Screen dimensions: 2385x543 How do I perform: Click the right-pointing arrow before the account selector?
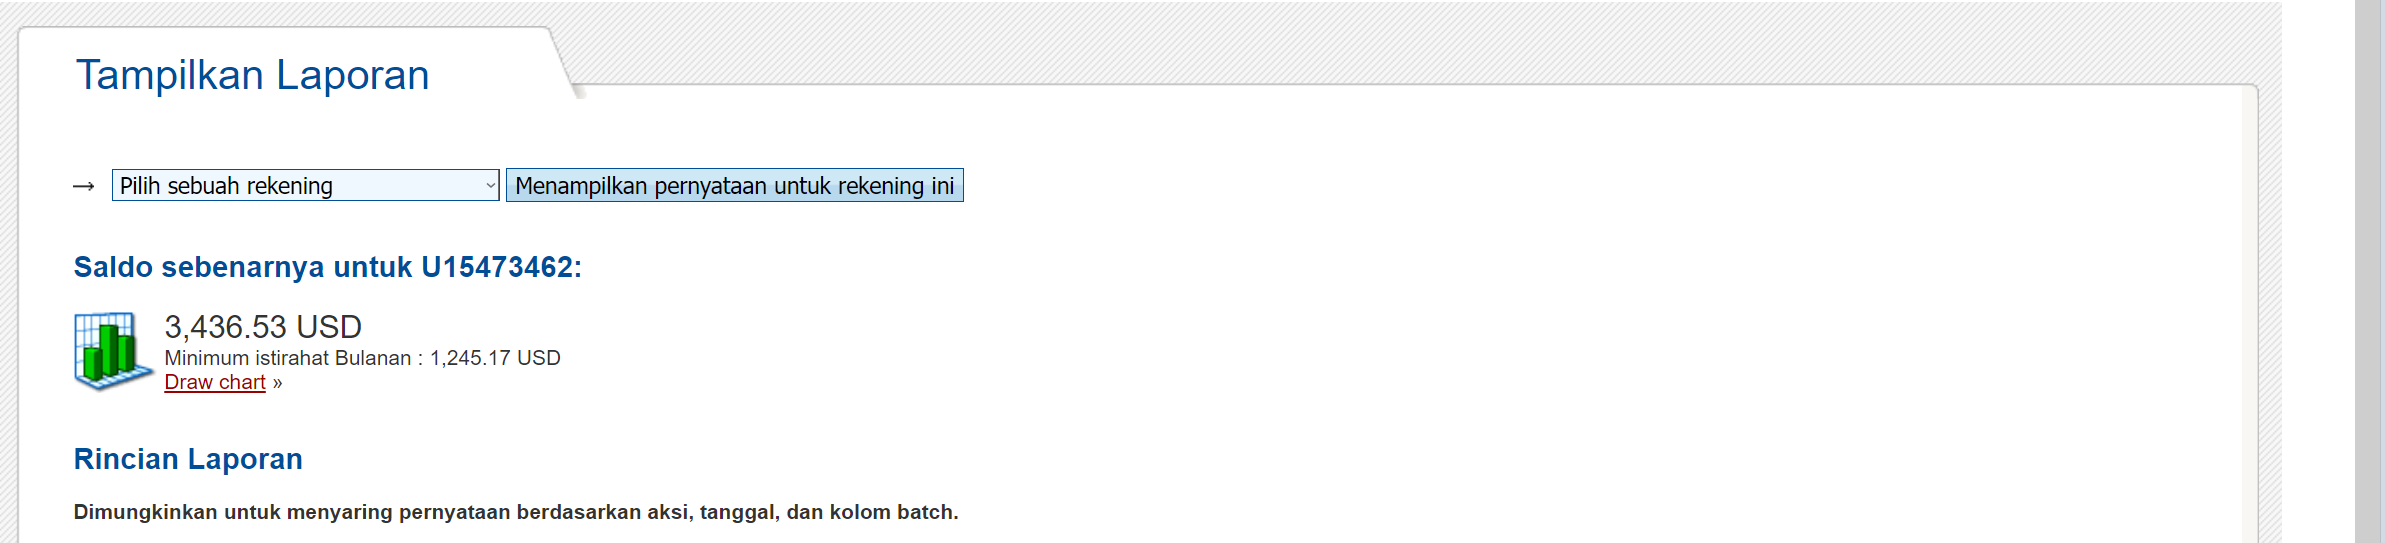click(x=84, y=187)
